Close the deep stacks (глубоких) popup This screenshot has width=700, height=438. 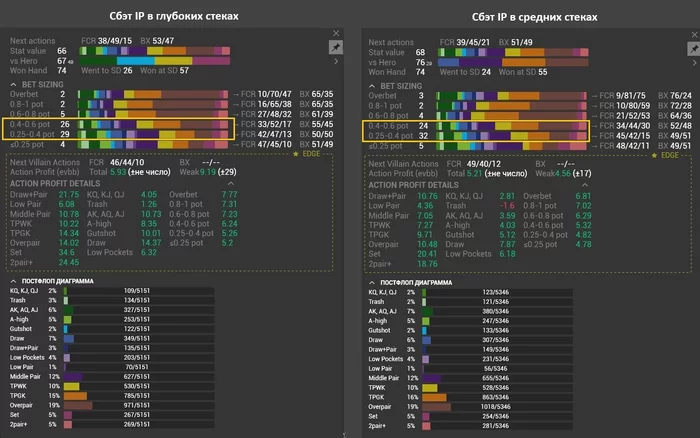click(x=336, y=33)
